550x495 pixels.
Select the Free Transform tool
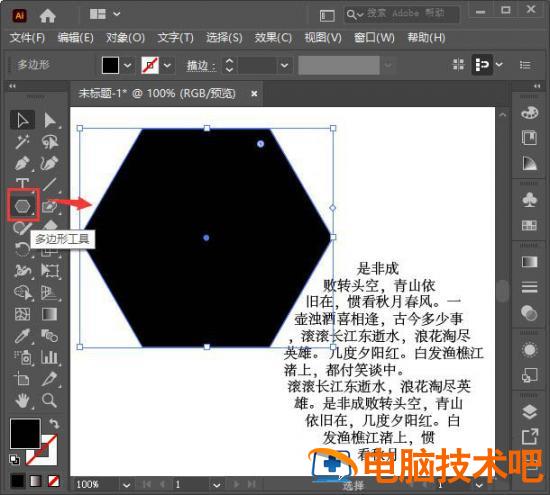49,271
